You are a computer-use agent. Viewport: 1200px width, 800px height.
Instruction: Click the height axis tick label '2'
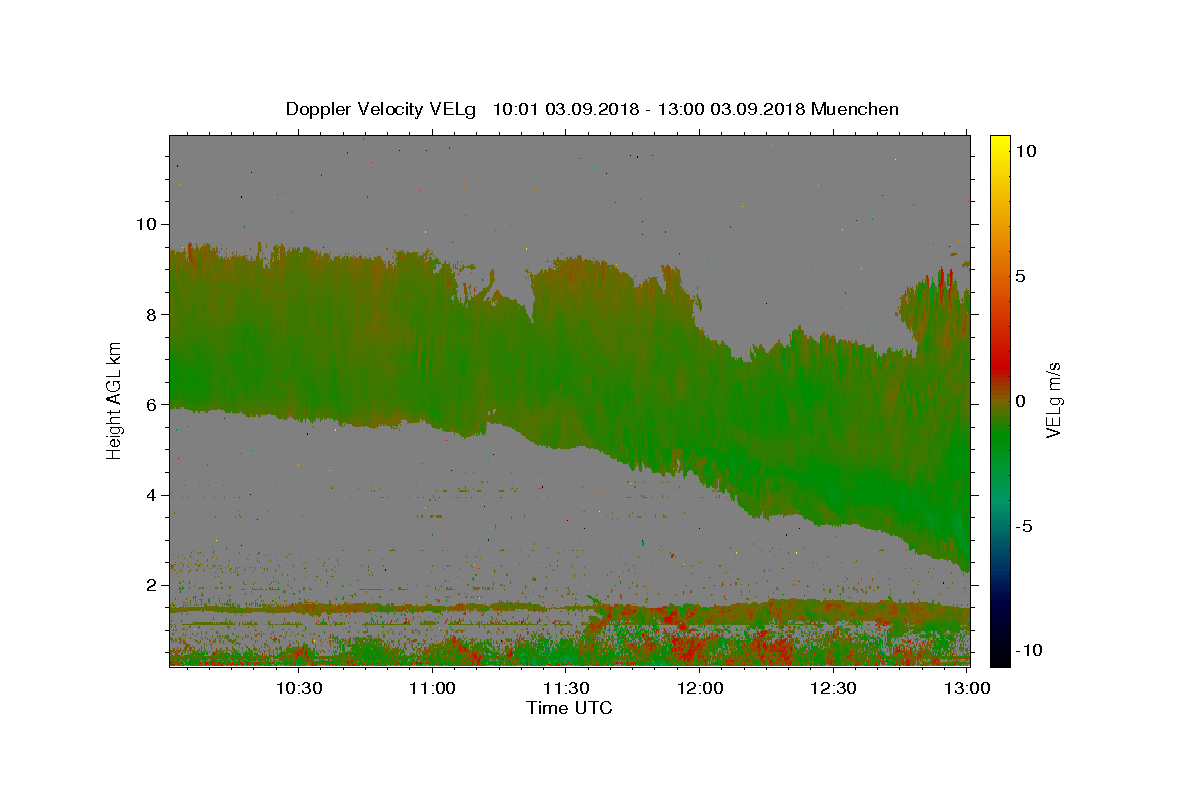[154, 586]
